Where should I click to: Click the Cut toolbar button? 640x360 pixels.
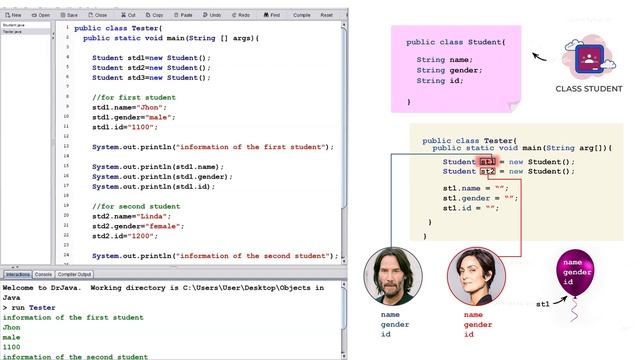(128, 15)
